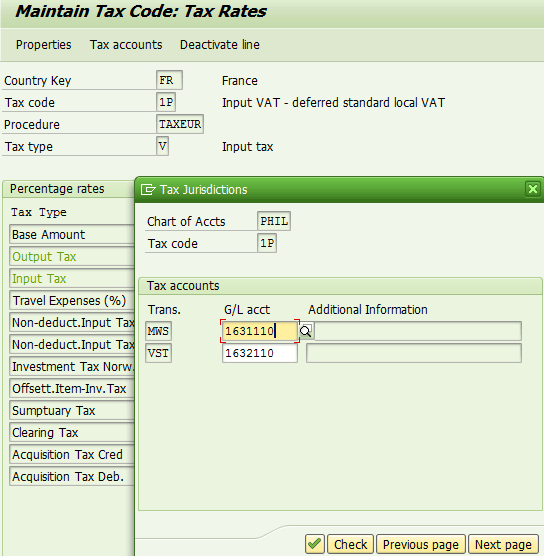Go to Previous page
This screenshot has height=556, width=544.
coord(421,544)
